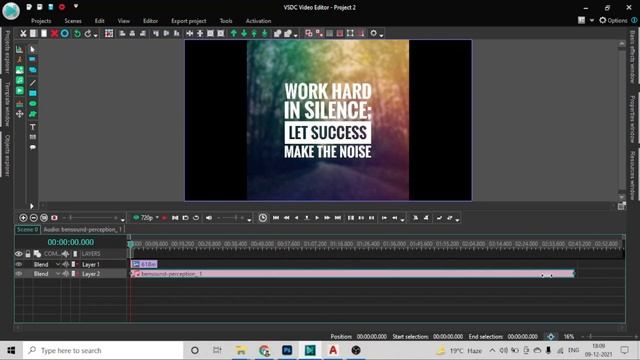Click the volume speaker icon
640x360 pixels.
click(209, 218)
